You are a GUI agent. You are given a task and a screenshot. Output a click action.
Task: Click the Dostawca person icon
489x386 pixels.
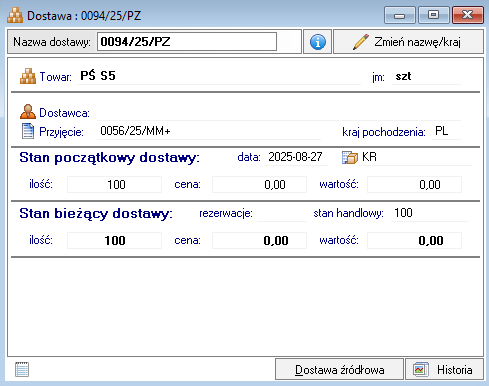(28, 112)
